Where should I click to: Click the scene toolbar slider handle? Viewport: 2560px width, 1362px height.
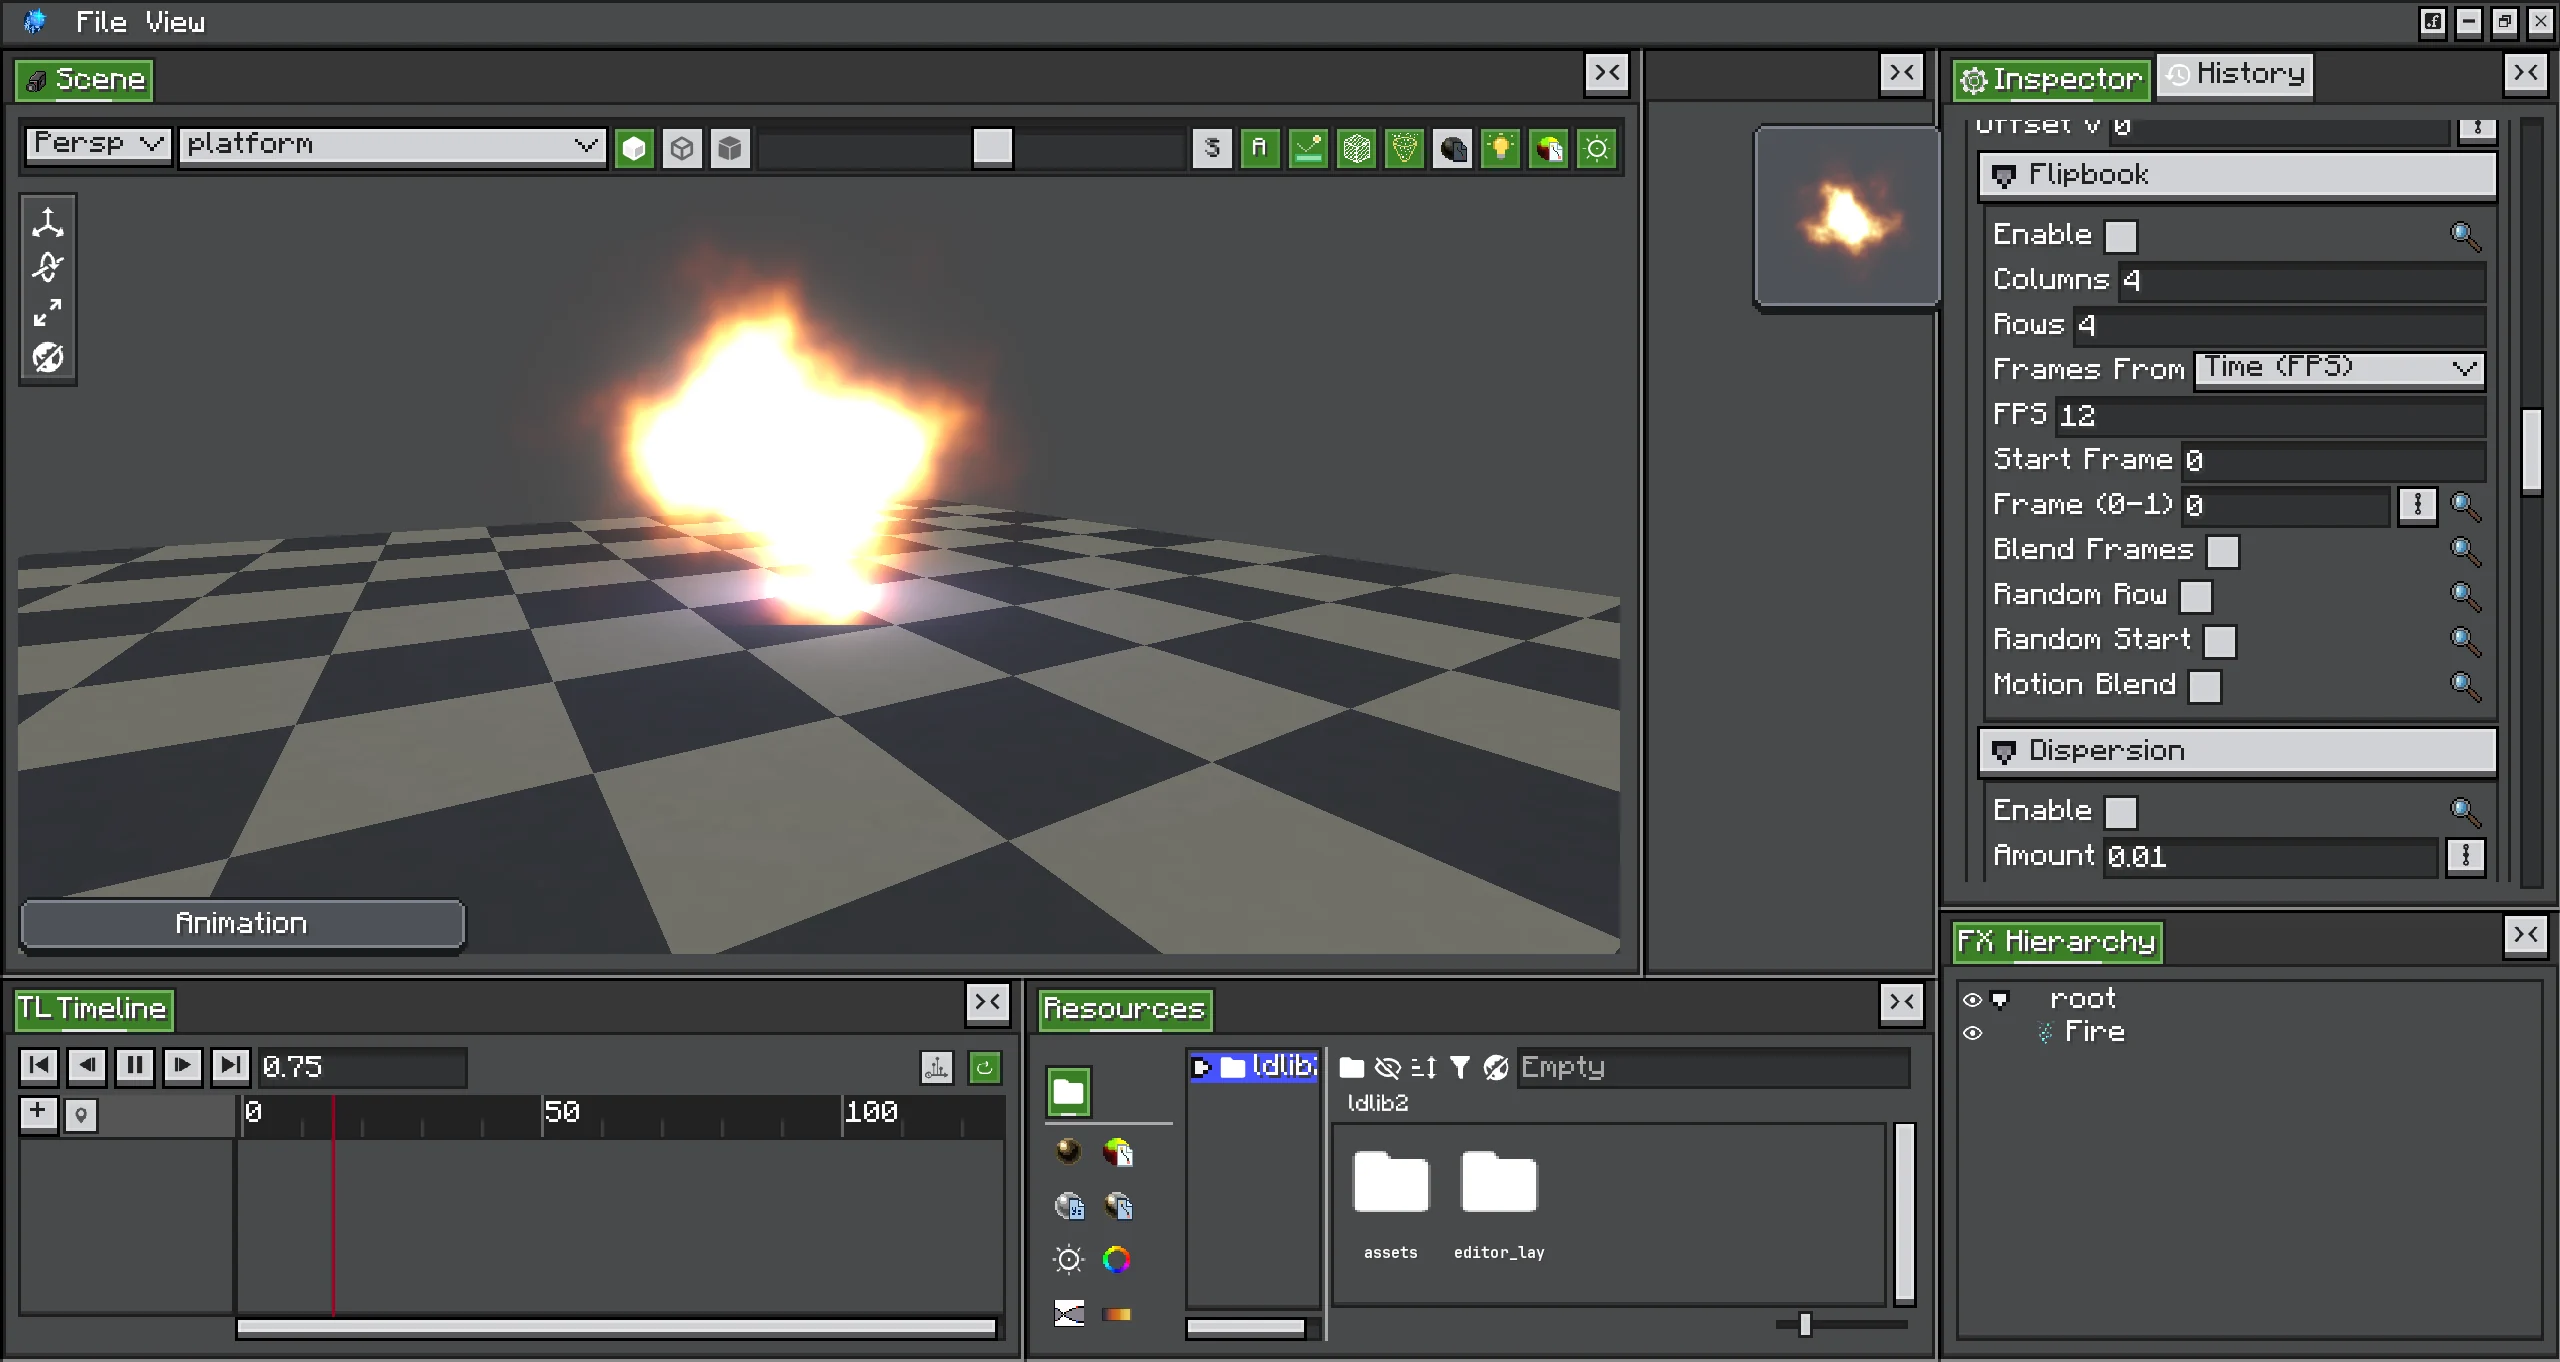click(992, 147)
